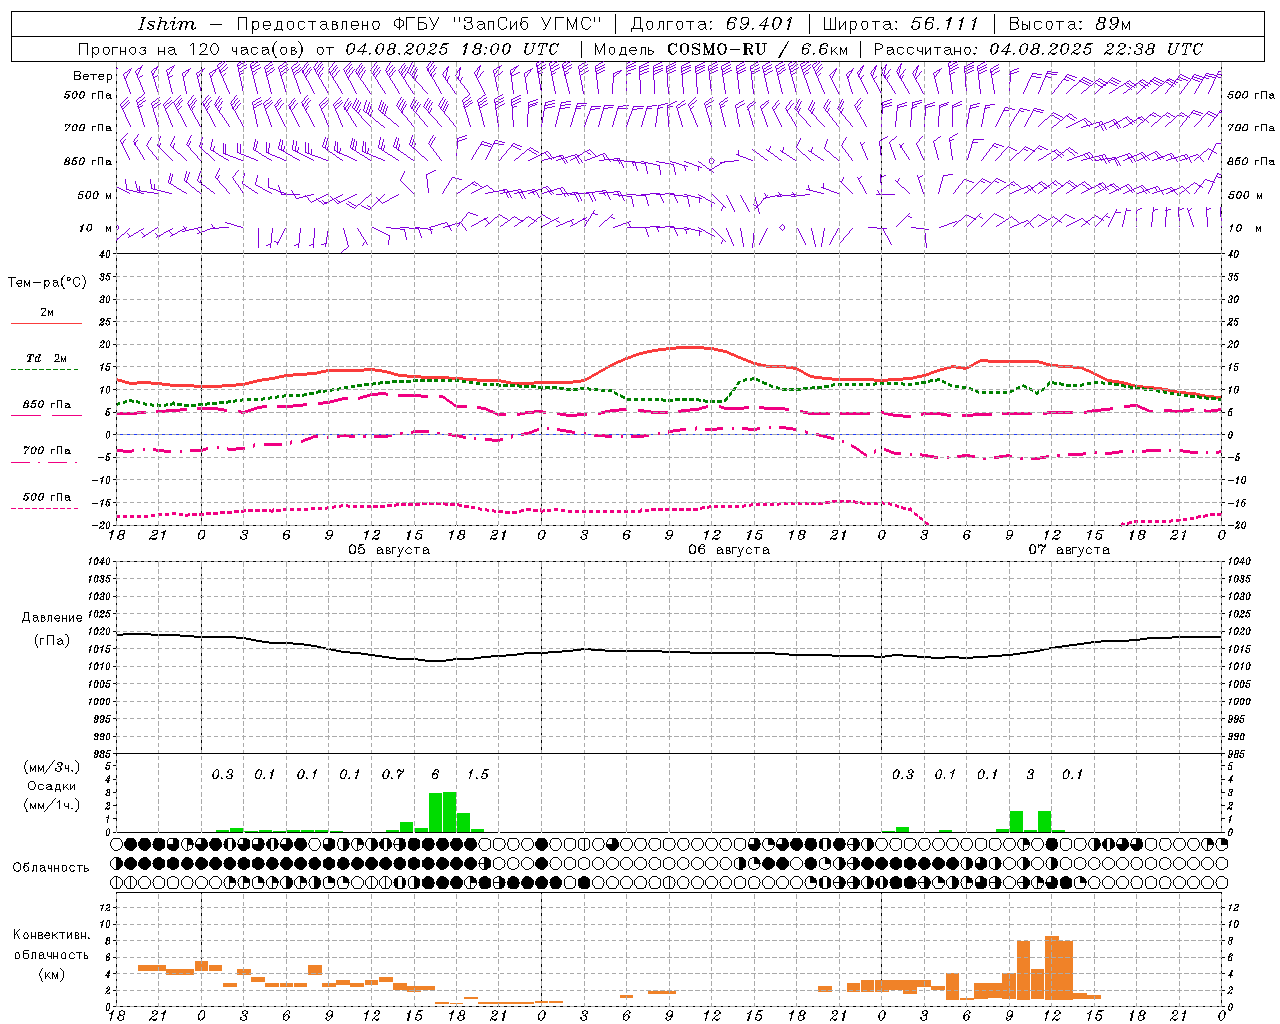Click the (км) unit label
Image resolution: width=1280 pixels, height=1024 pixels.
(51, 974)
